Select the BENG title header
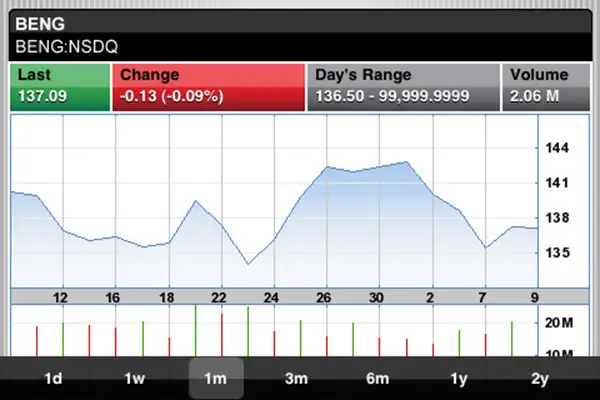Screen dimensions: 600x400 (40, 24)
